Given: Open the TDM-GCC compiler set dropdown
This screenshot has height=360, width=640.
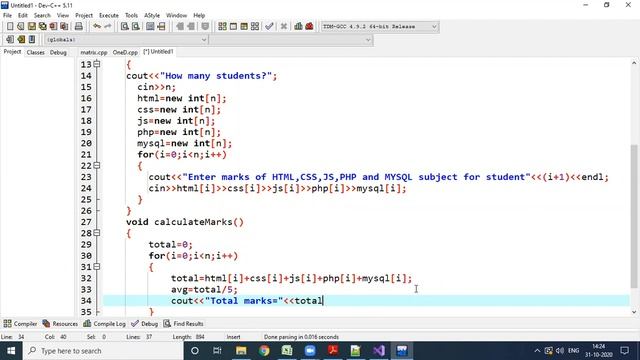Looking at the screenshot, I should pos(380,27).
